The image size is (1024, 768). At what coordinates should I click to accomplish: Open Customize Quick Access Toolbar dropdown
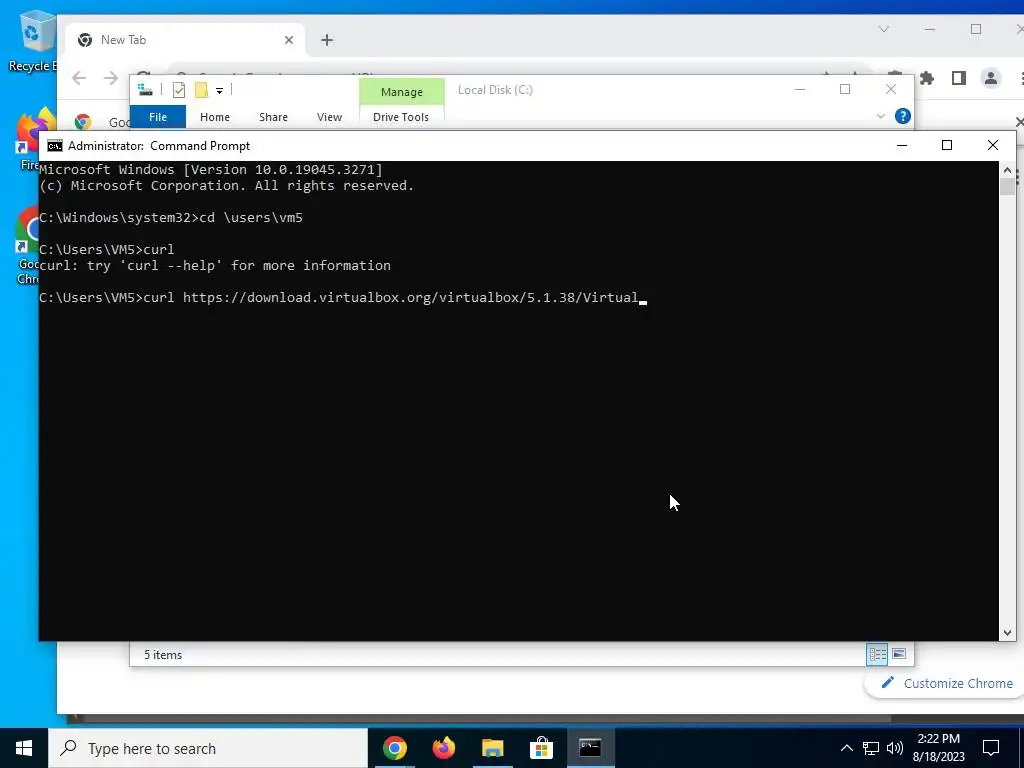(219, 91)
